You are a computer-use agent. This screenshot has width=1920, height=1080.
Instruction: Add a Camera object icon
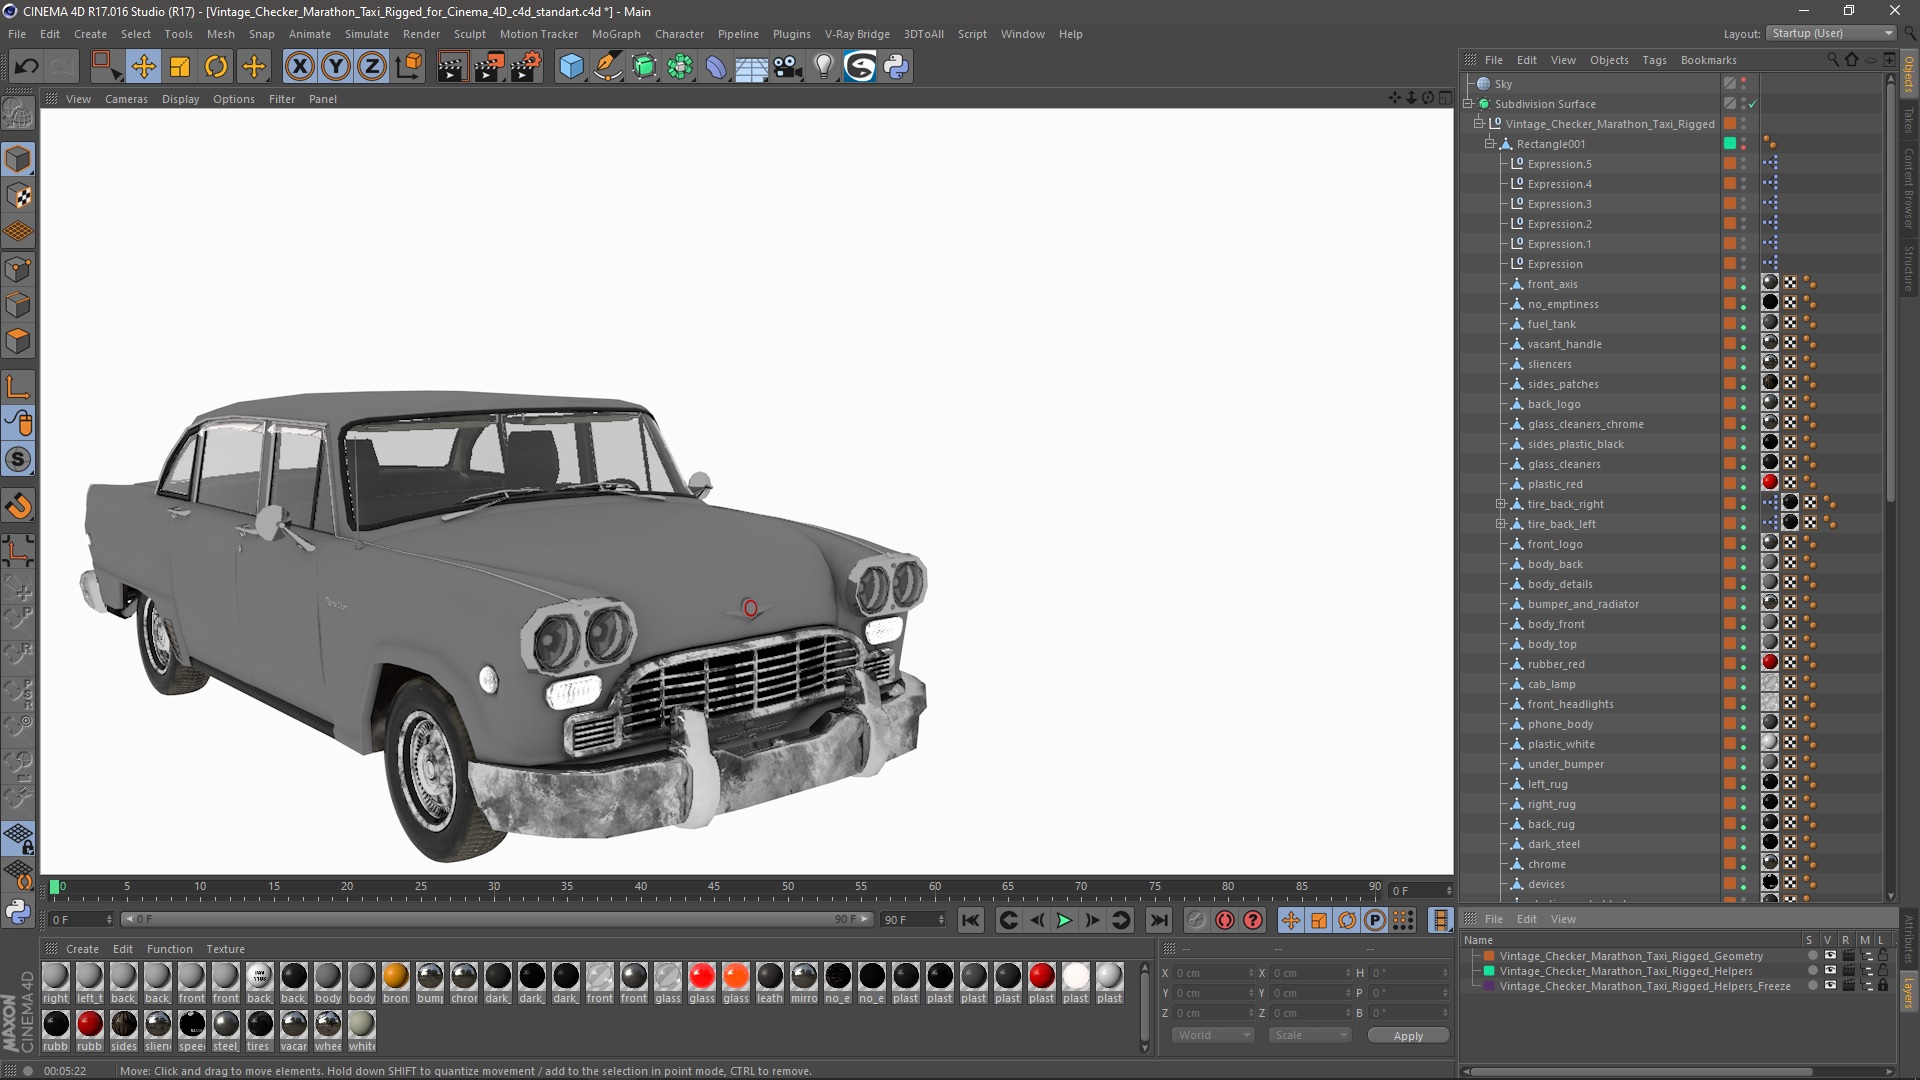[x=788, y=67]
